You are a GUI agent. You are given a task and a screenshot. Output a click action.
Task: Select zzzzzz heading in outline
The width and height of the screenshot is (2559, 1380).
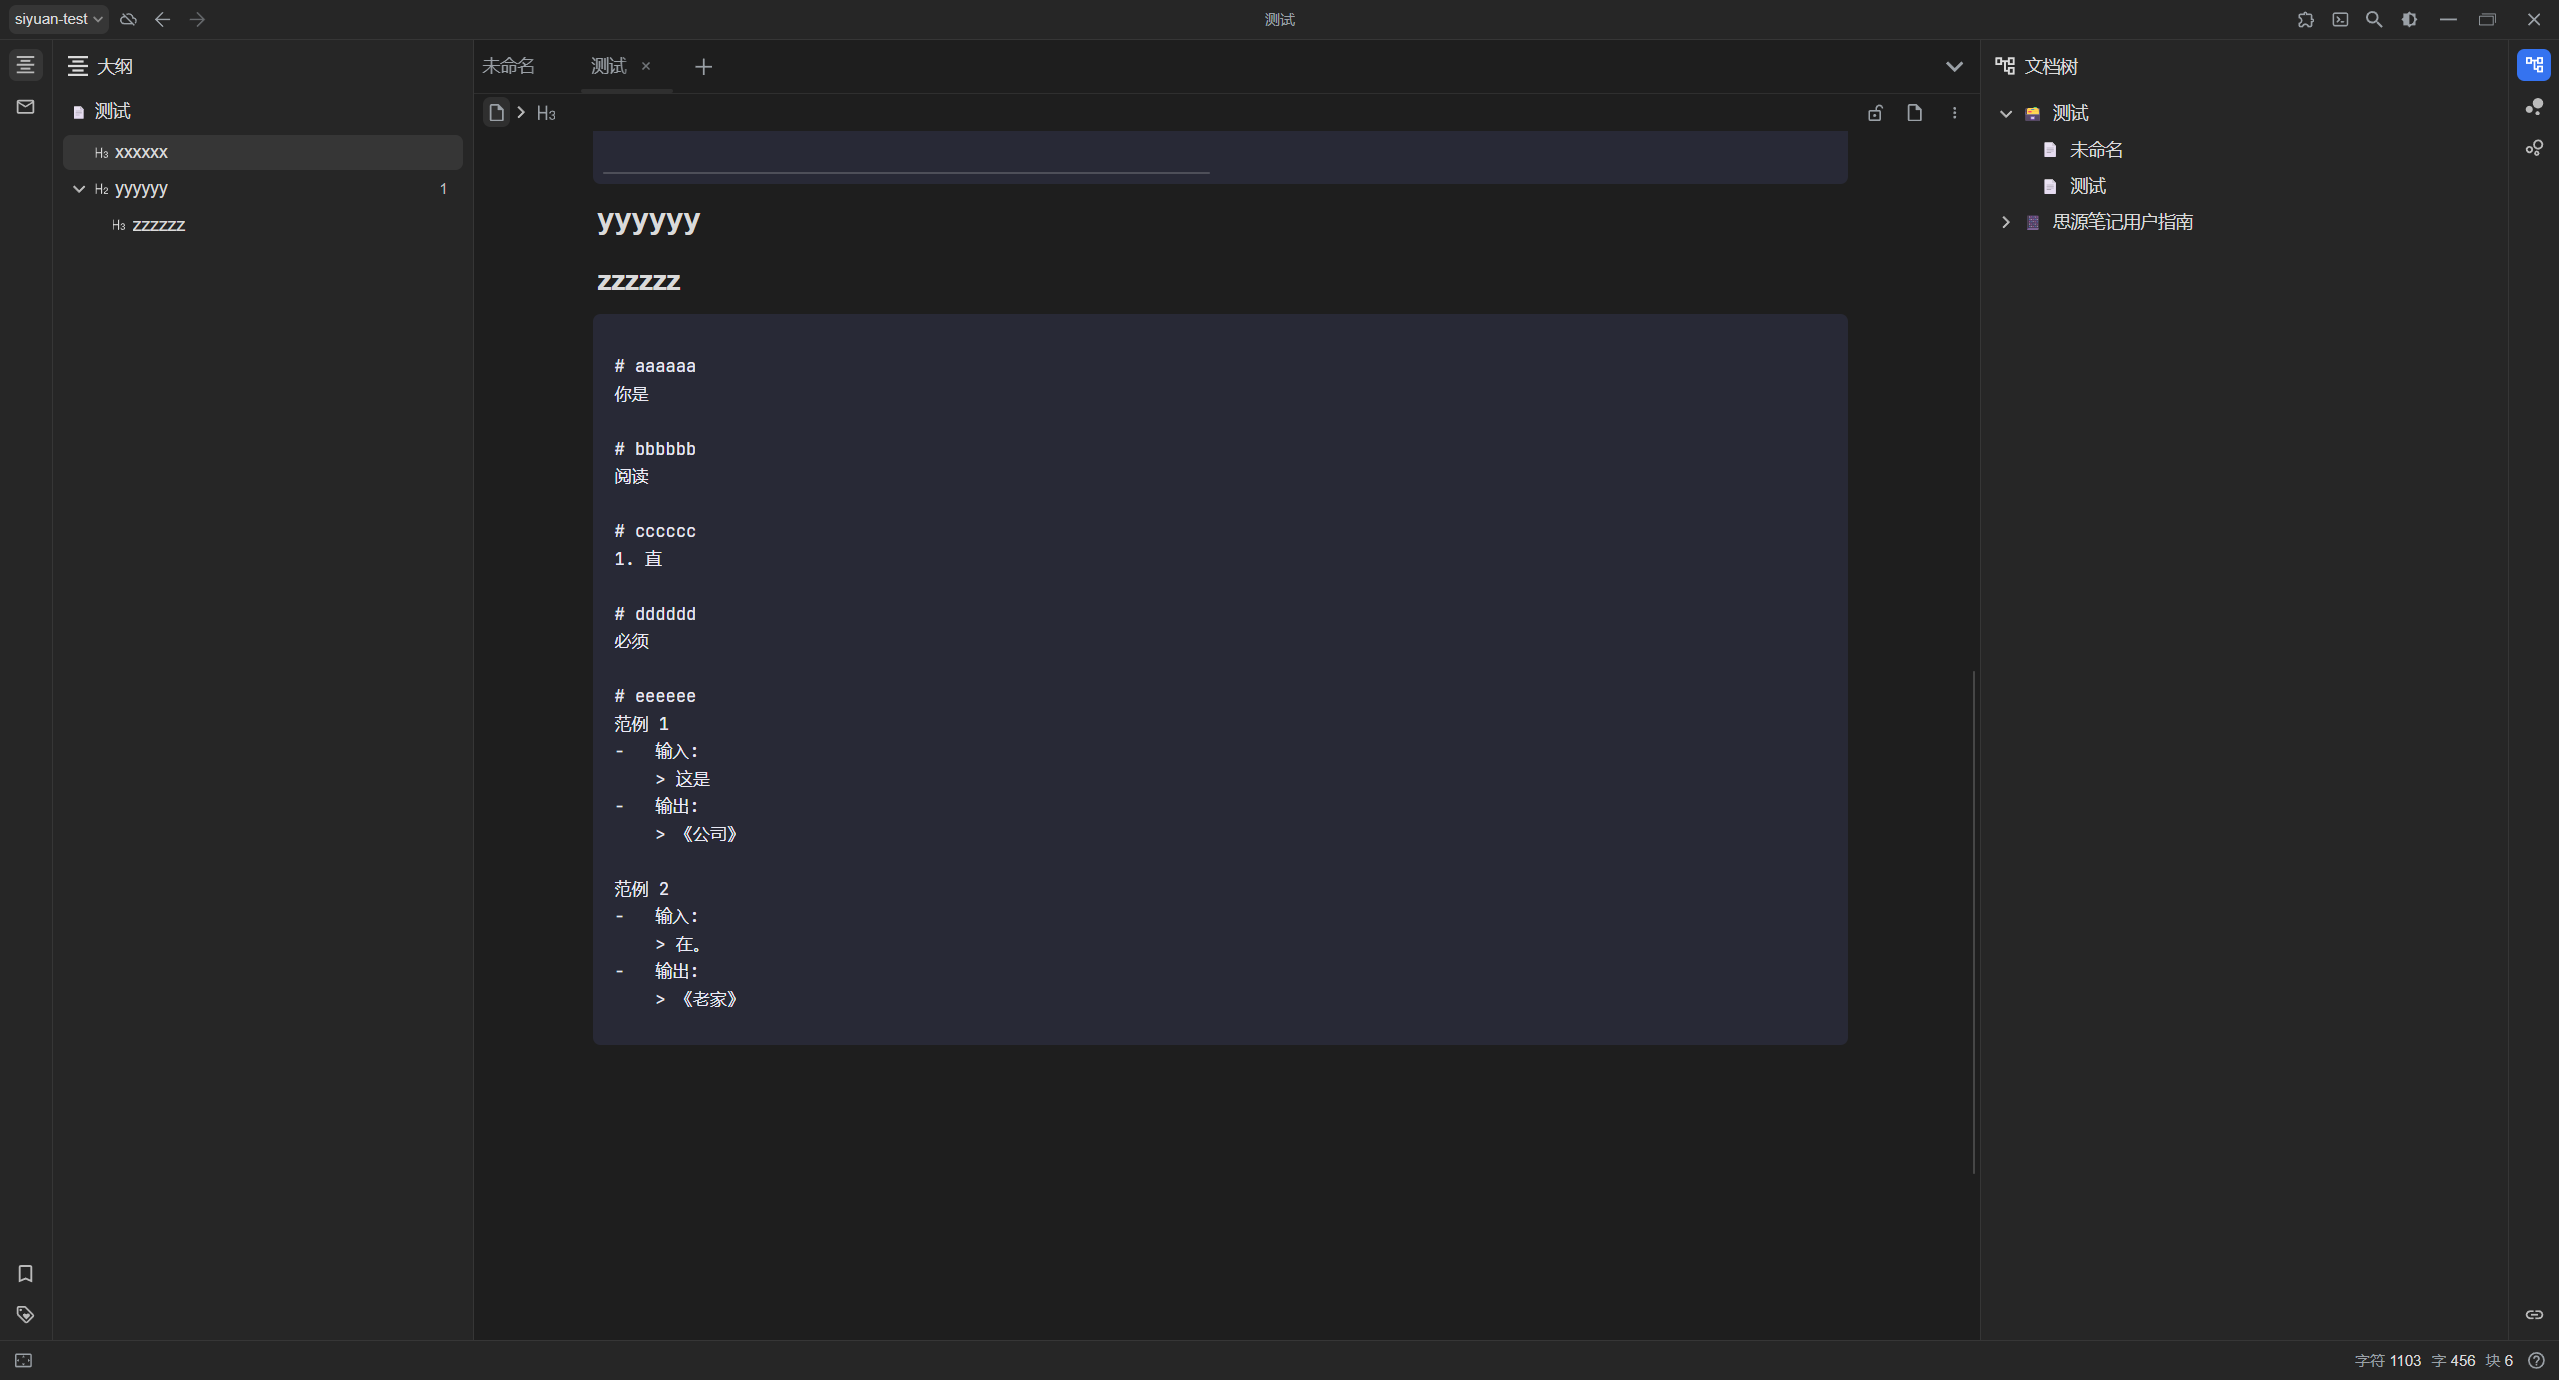158,225
